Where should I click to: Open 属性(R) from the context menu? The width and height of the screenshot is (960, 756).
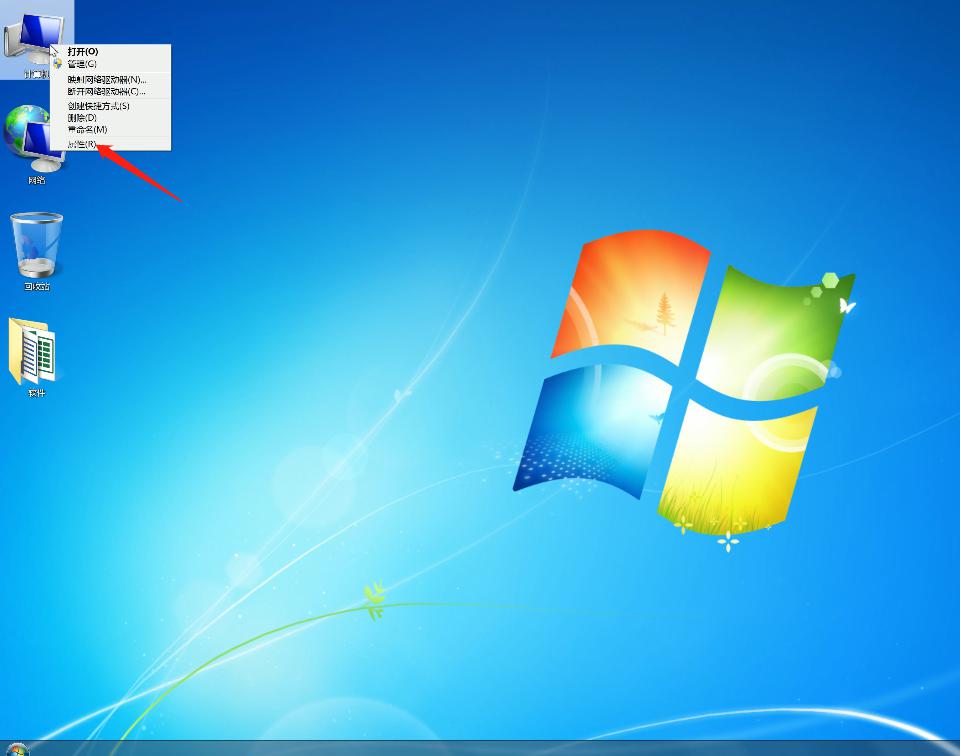coord(110,144)
